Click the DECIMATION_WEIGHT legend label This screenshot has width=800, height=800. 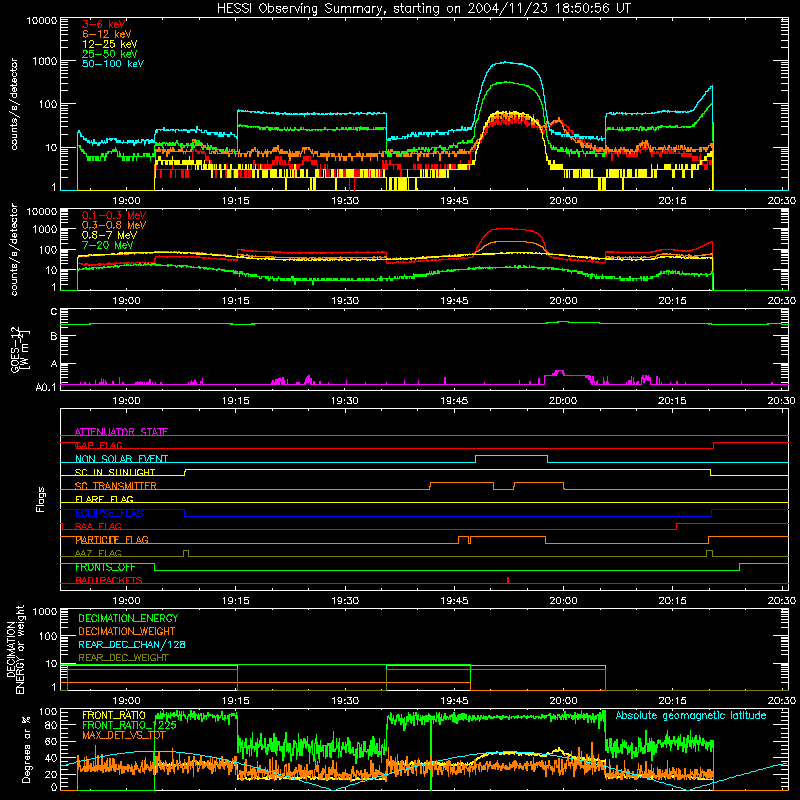[127, 631]
